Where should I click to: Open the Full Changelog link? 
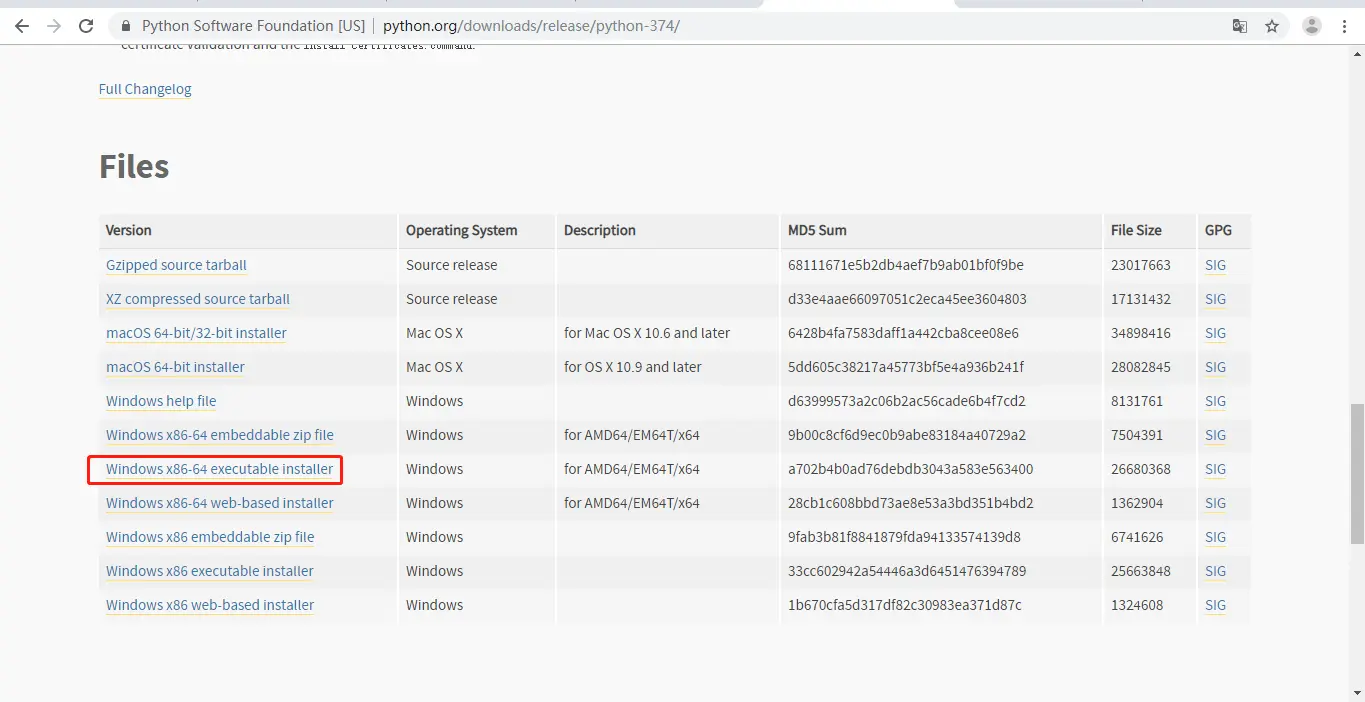(144, 89)
